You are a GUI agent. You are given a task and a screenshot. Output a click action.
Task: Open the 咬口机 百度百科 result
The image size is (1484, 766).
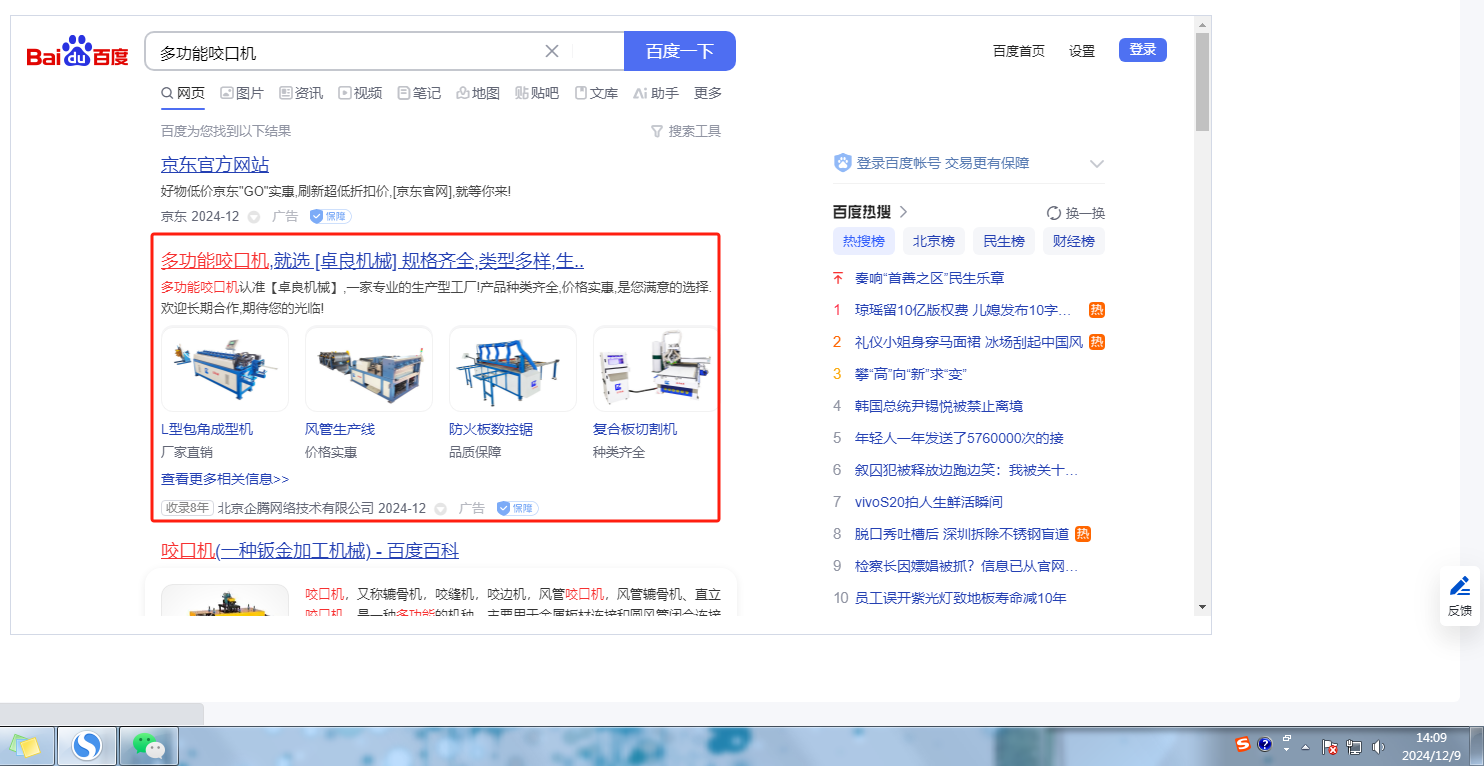pos(310,551)
